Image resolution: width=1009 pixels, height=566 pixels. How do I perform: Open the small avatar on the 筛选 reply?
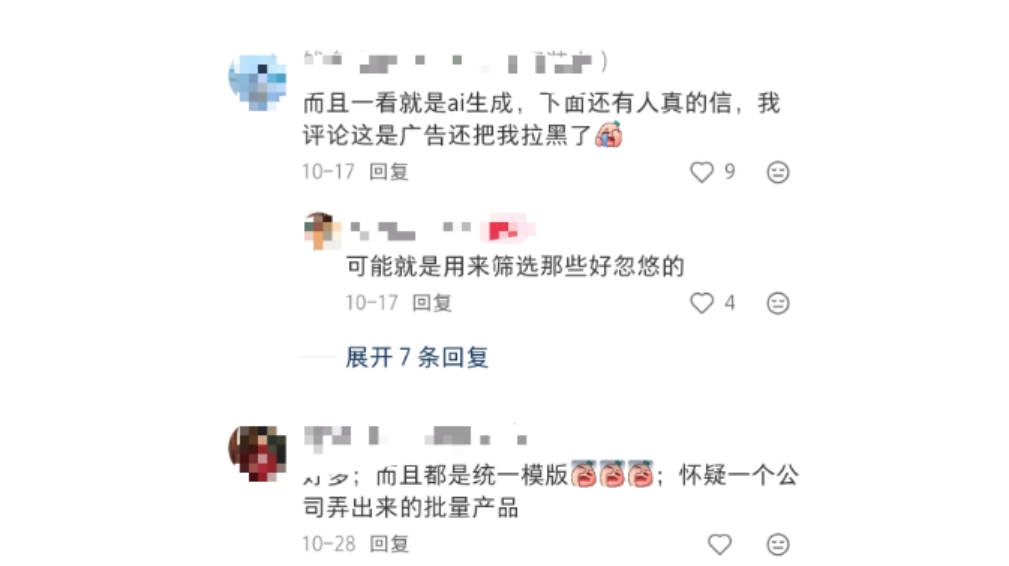322,231
